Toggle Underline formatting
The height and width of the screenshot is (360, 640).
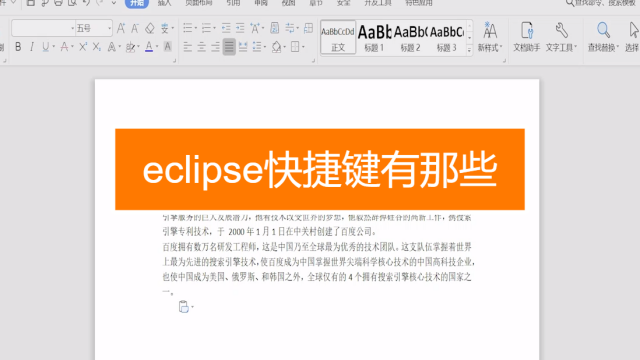point(45,47)
